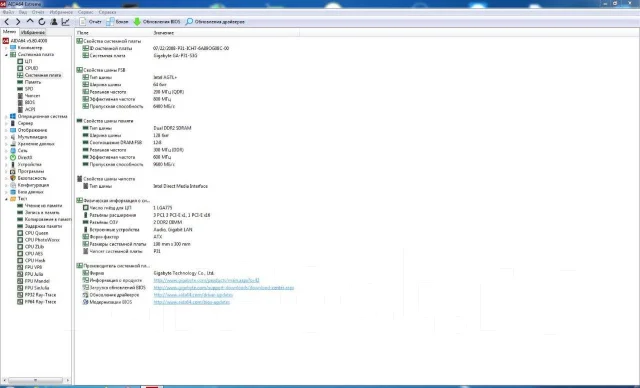Screen dimensions: 640x388
Task: Select the ЦП item in the tree
Action: [28, 61]
